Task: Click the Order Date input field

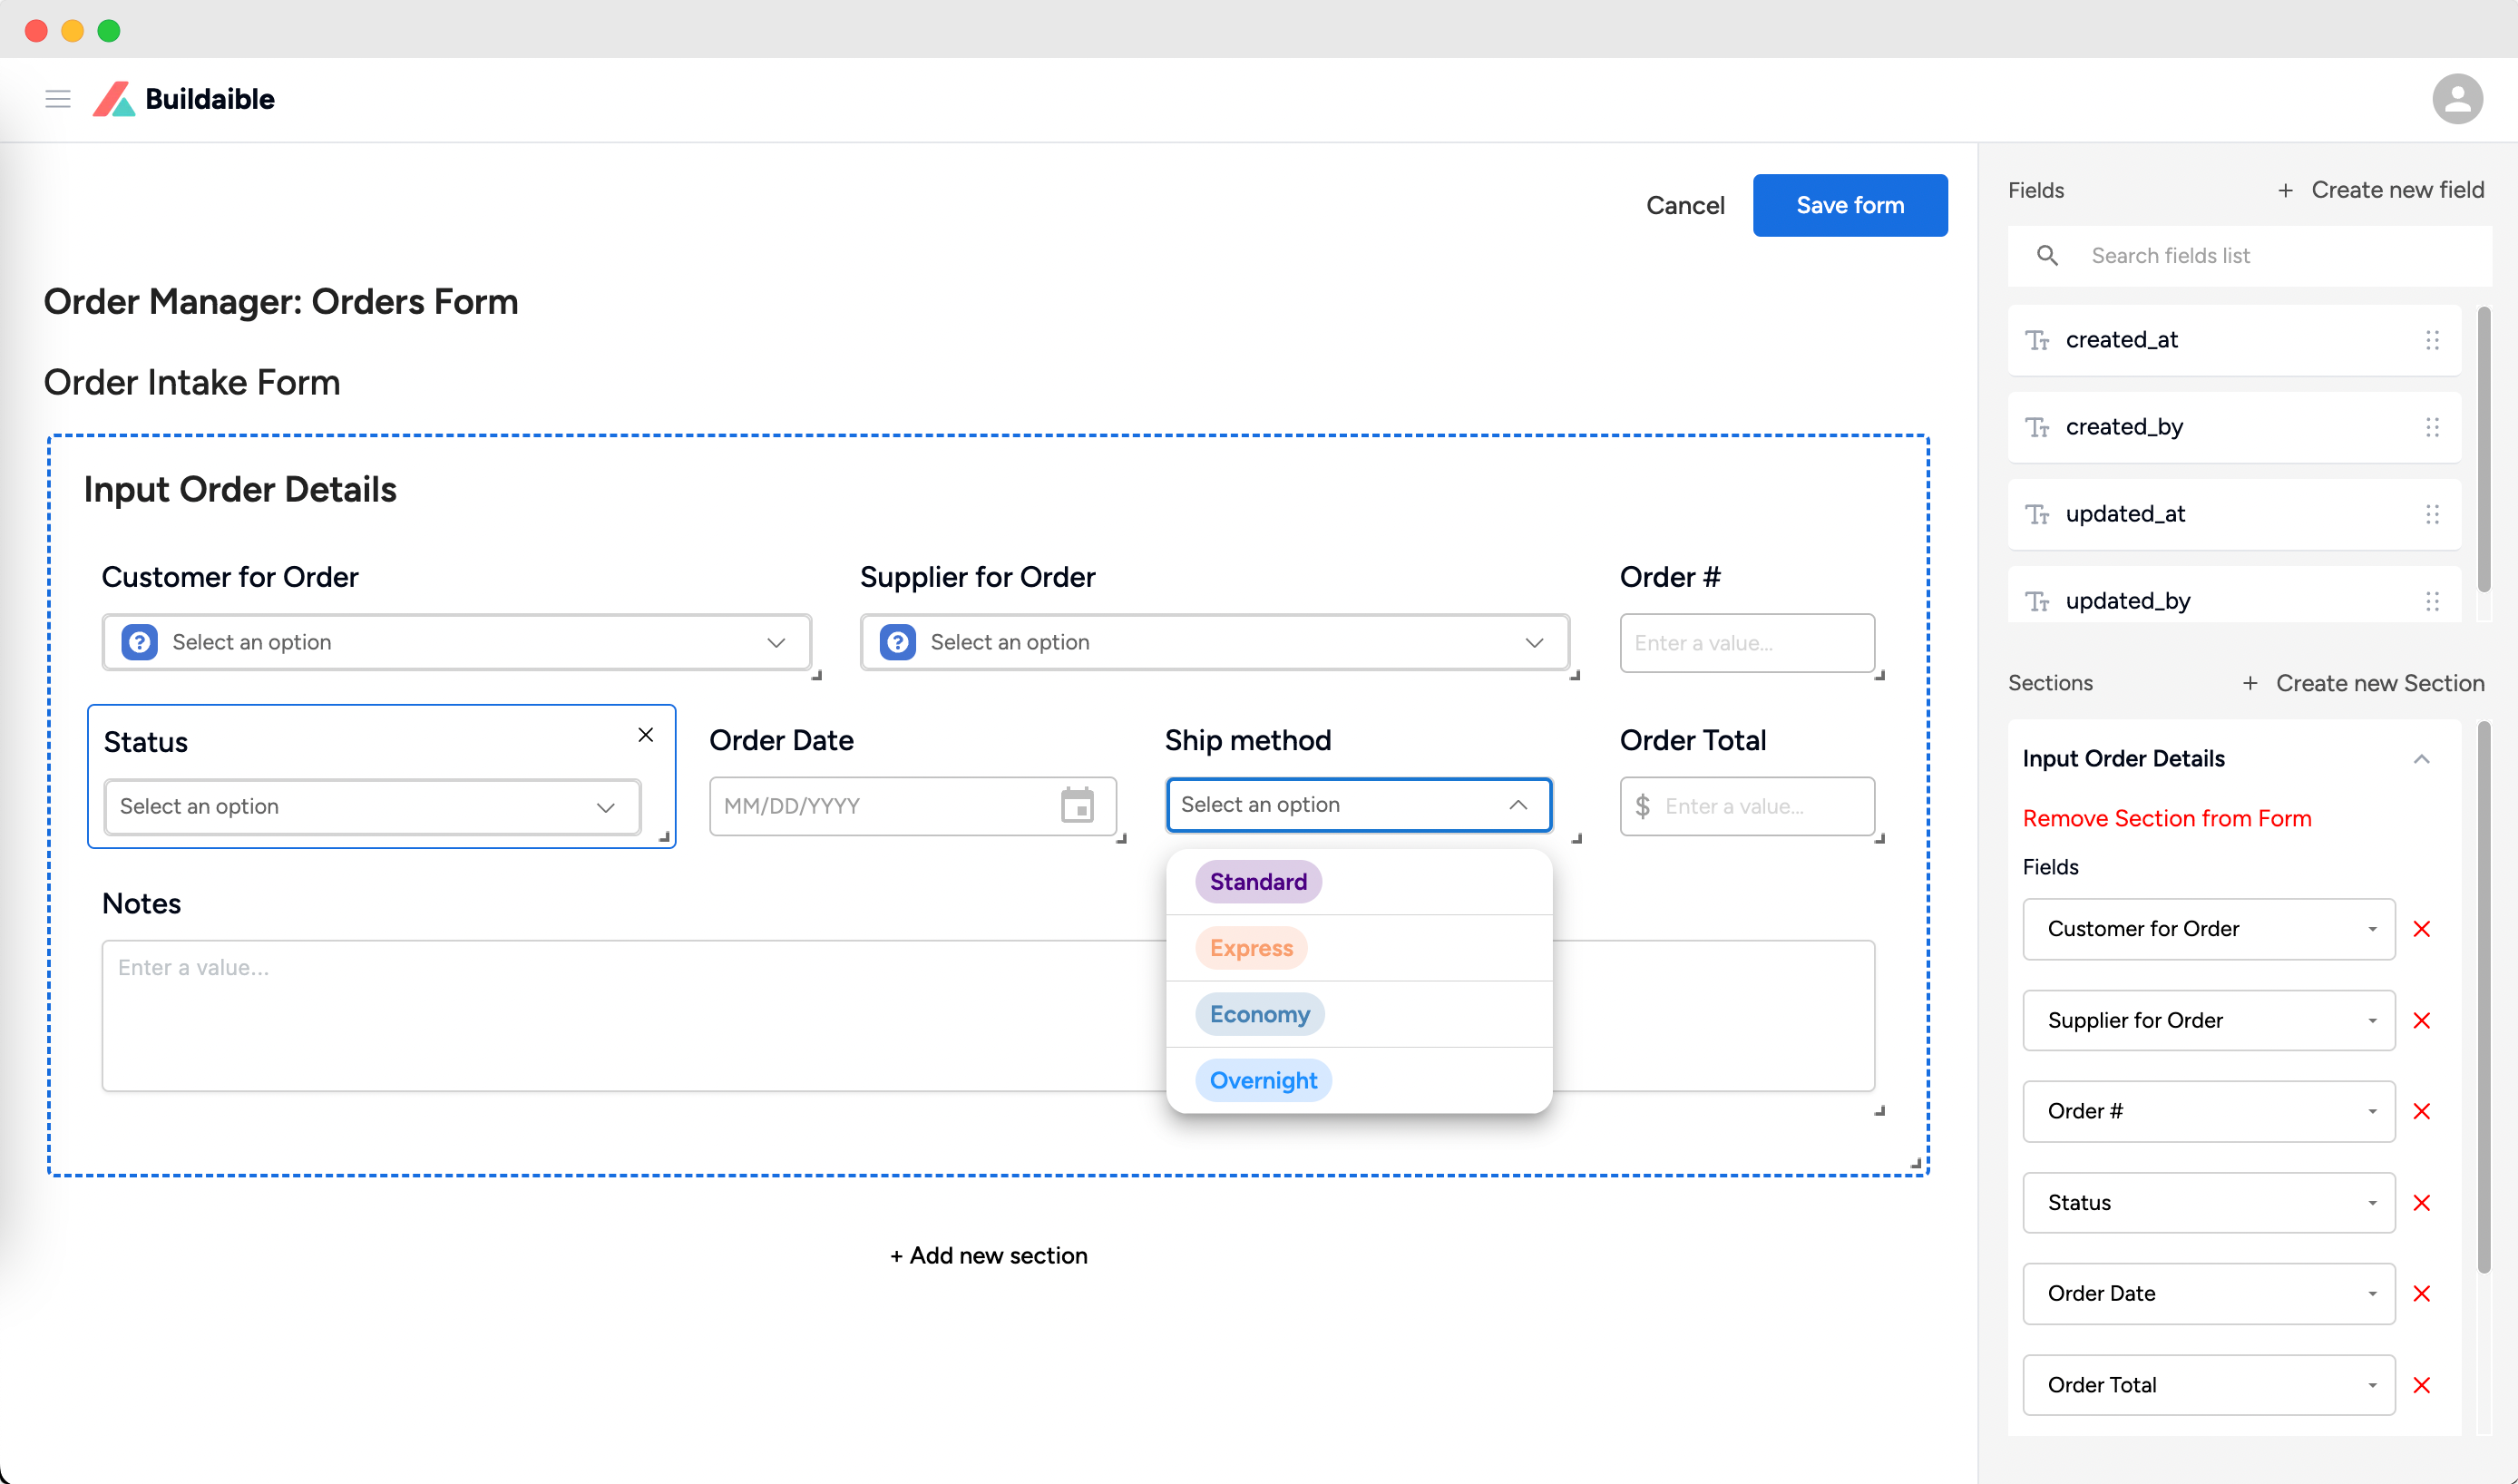Action: 912,806
